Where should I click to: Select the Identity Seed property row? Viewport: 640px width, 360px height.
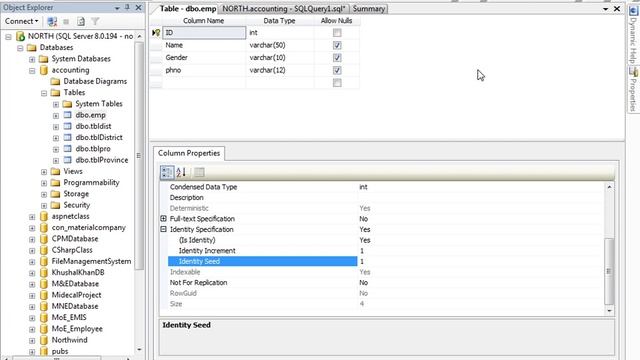click(x=262, y=261)
